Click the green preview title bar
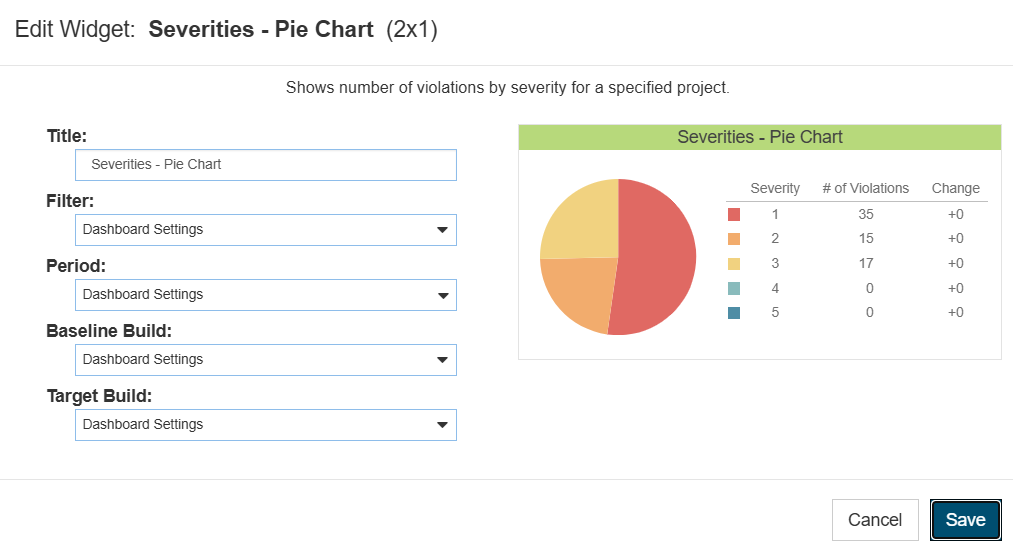 click(760, 137)
